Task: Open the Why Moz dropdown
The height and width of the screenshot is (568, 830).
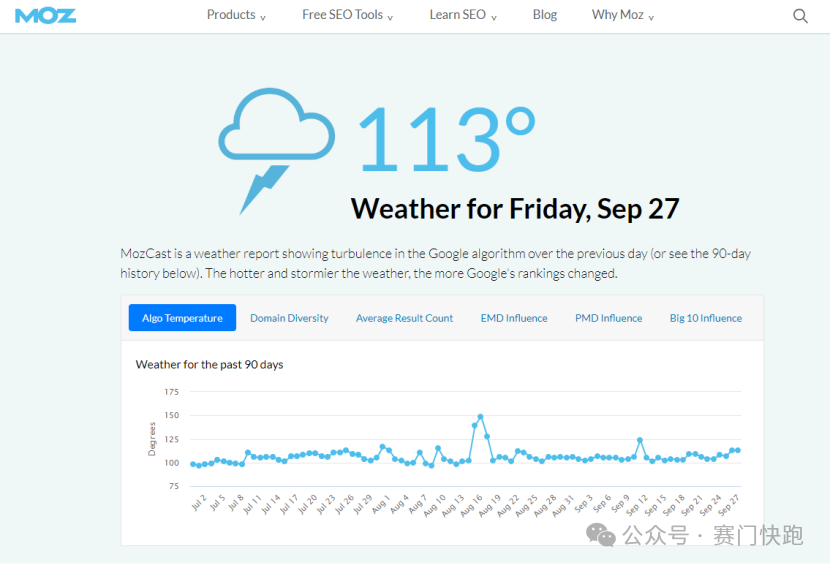Action: (622, 15)
